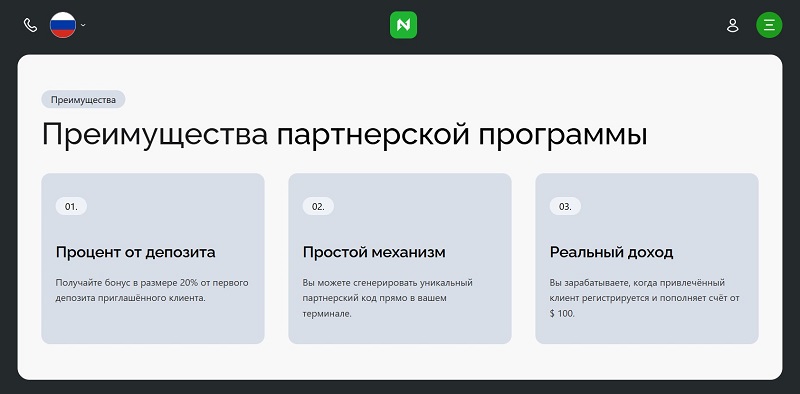800x394 pixels.
Task: Click the Процент от депозита title
Action: click(136, 252)
